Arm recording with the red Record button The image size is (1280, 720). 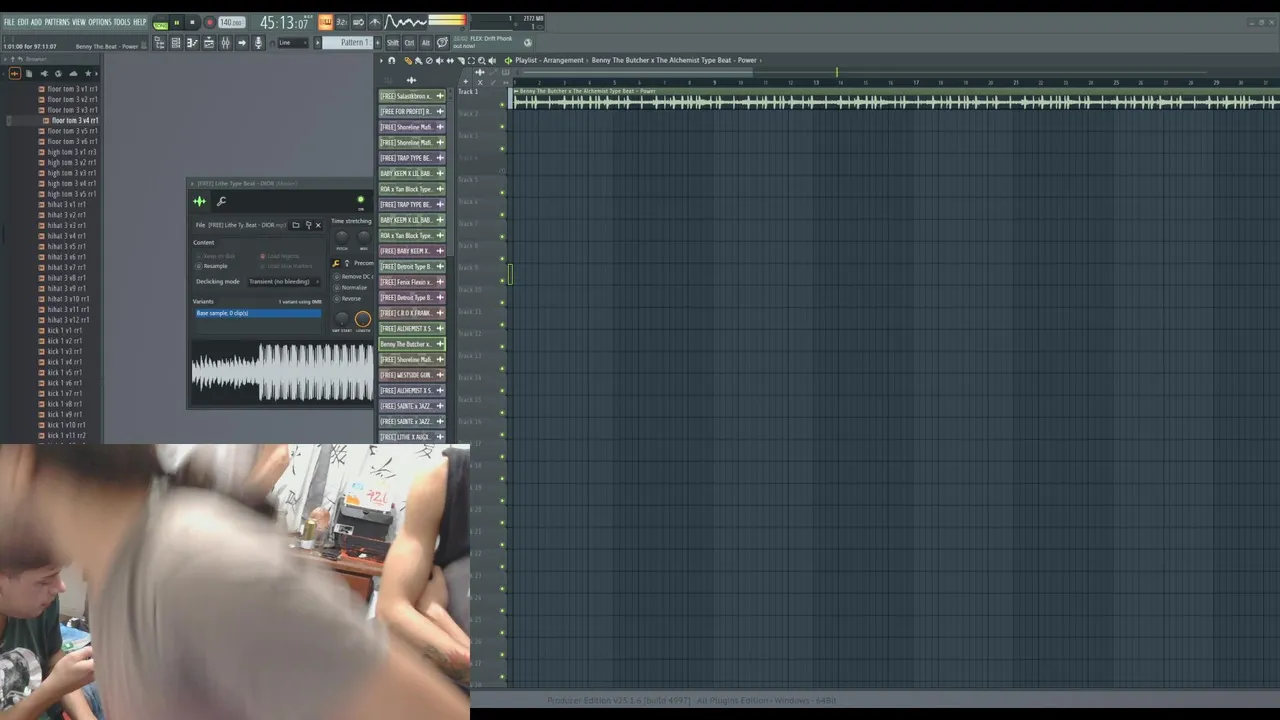point(209,22)
